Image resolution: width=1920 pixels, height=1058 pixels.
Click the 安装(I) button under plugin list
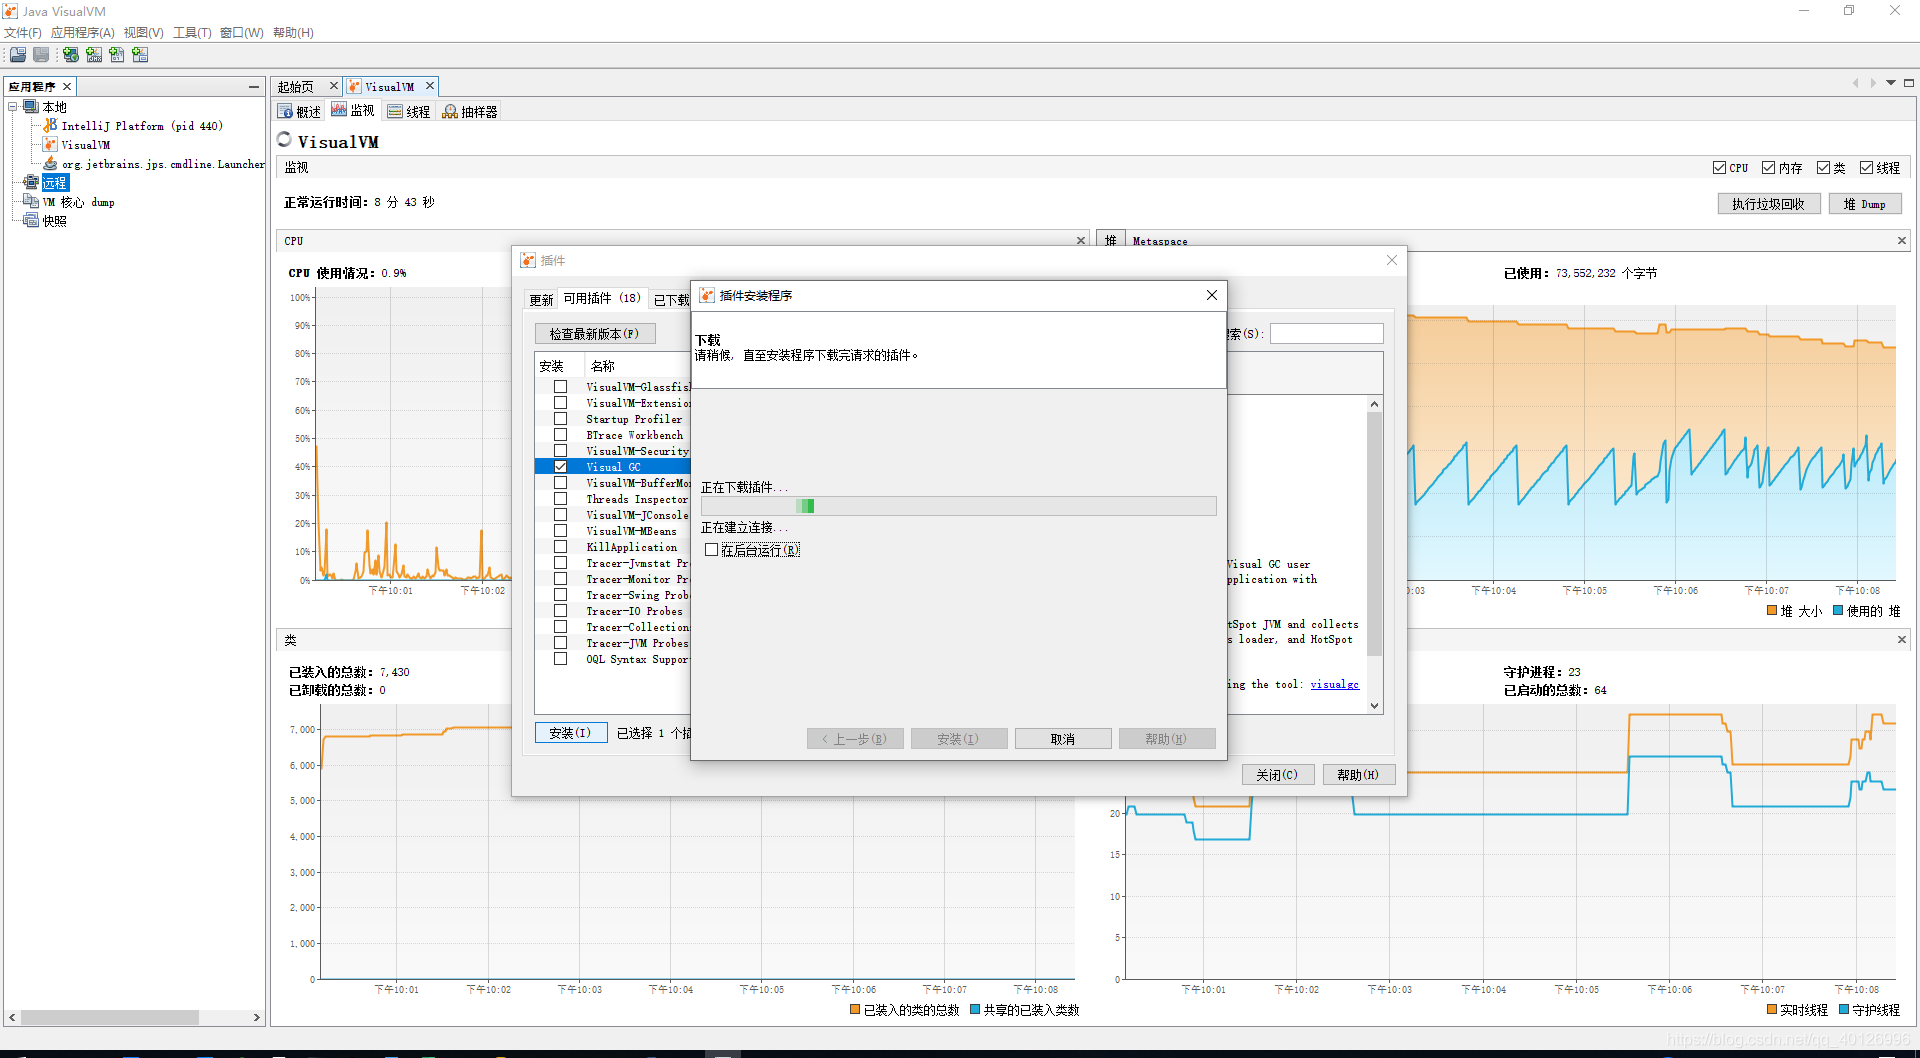click(570, 733)
